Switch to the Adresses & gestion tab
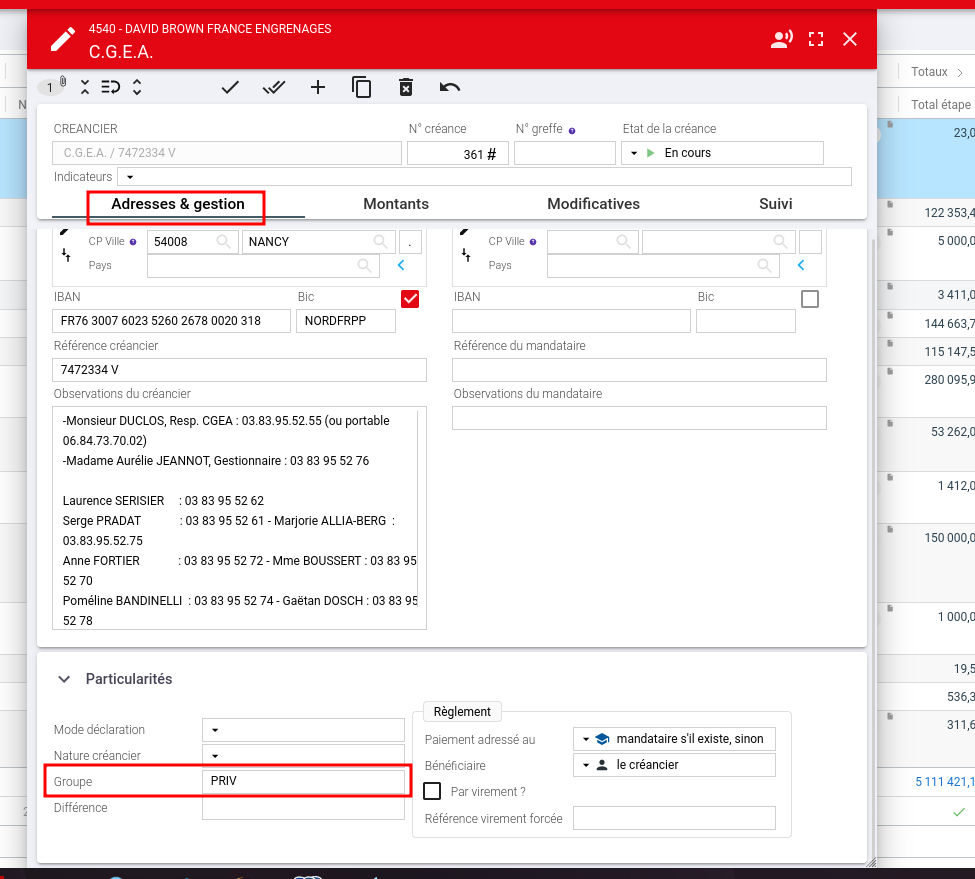The width and height of the screenshot is (975, 879). (178, 204)
